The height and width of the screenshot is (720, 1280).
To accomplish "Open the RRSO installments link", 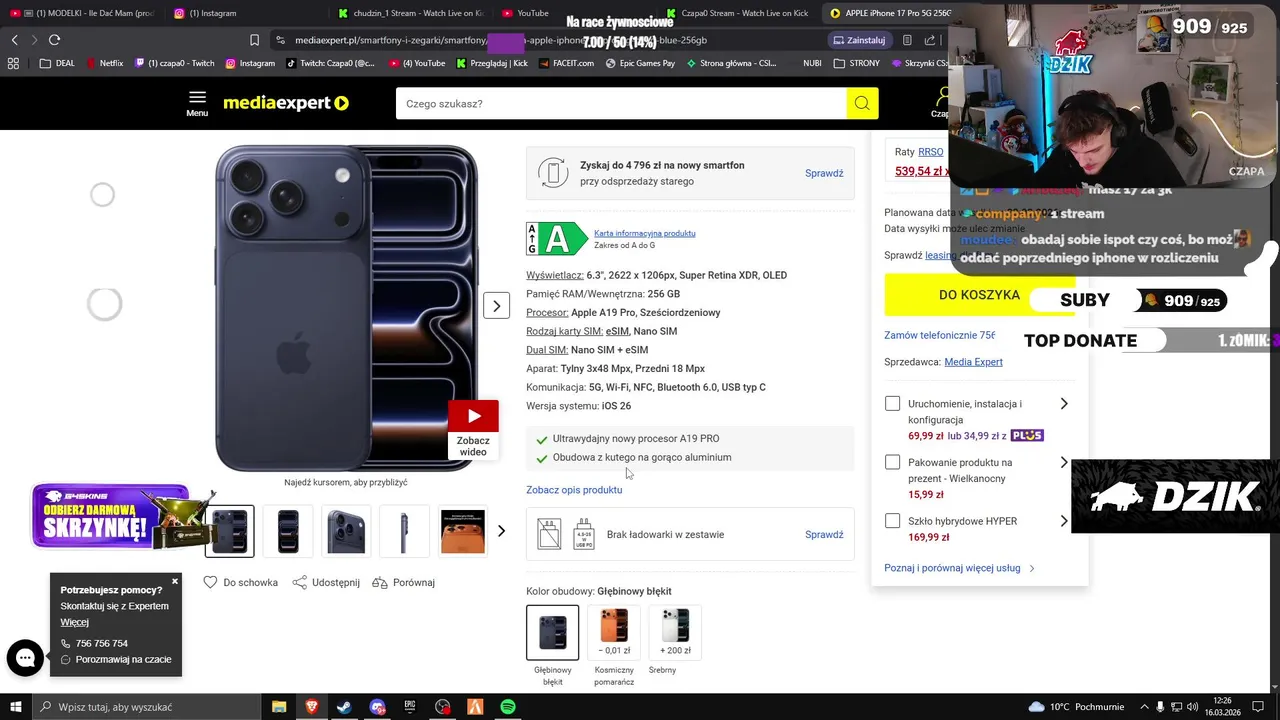I will pyautogui.click(x=931, y=152).
